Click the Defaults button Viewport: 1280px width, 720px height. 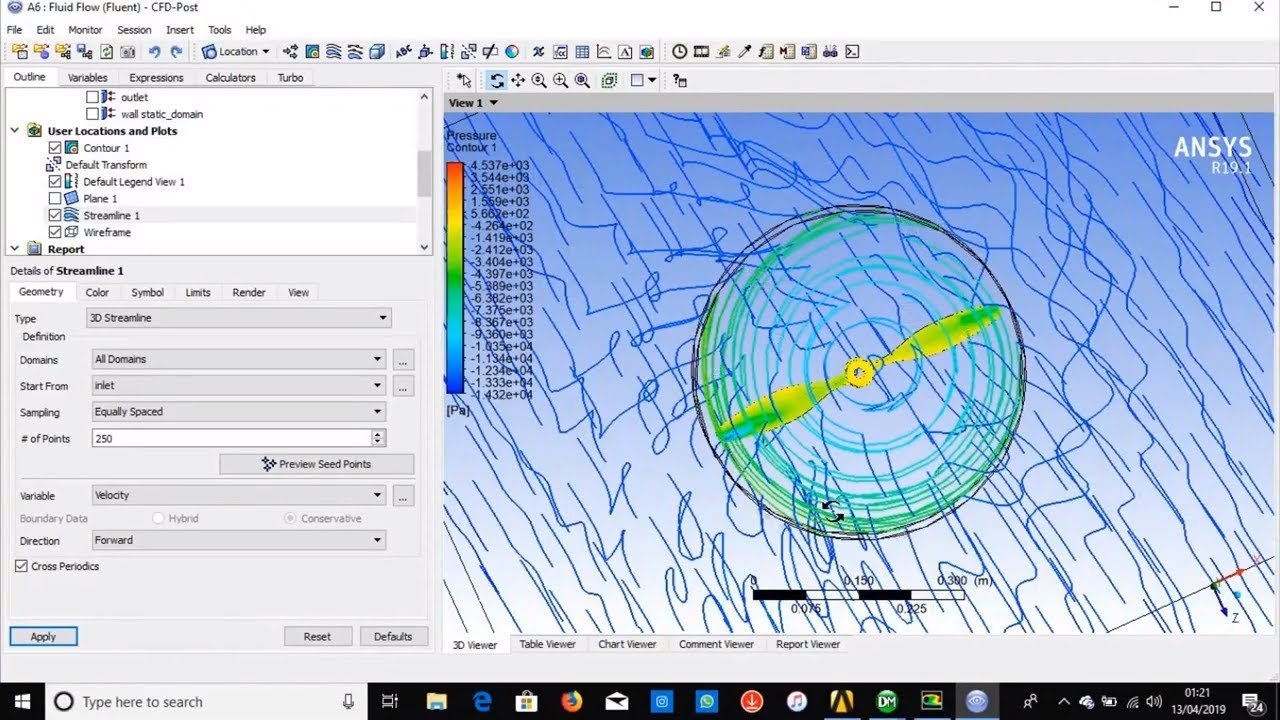pyautogui.click(x=393, y=636)
